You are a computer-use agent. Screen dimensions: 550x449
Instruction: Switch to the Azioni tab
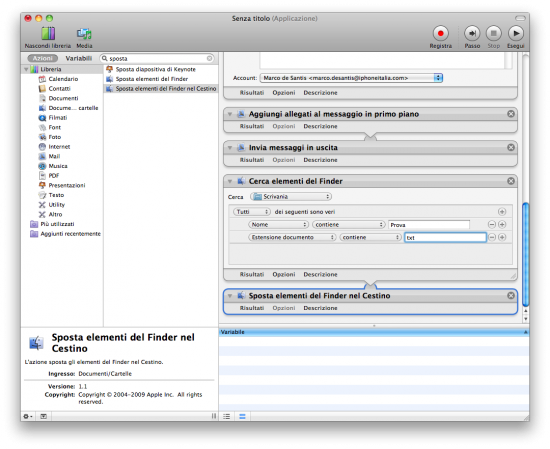click(x=42, y=58)
